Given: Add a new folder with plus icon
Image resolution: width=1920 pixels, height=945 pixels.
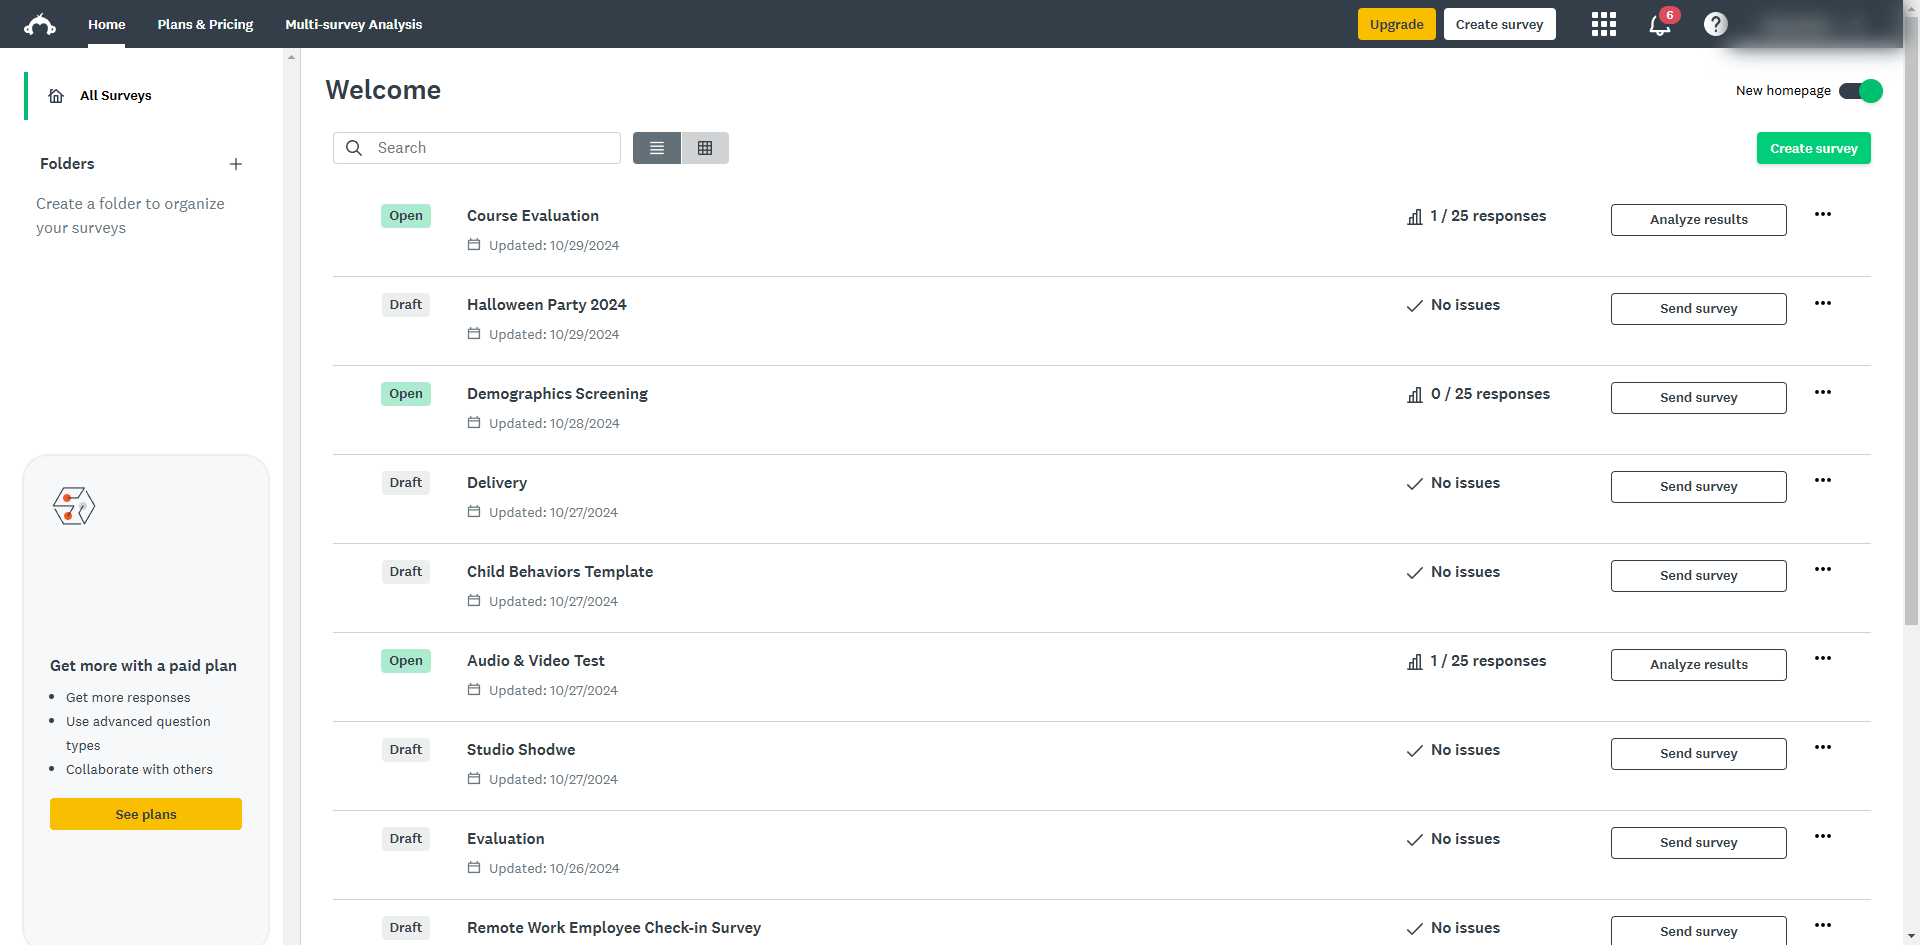Looking at the screenshot, I should (x=236, y=164).
